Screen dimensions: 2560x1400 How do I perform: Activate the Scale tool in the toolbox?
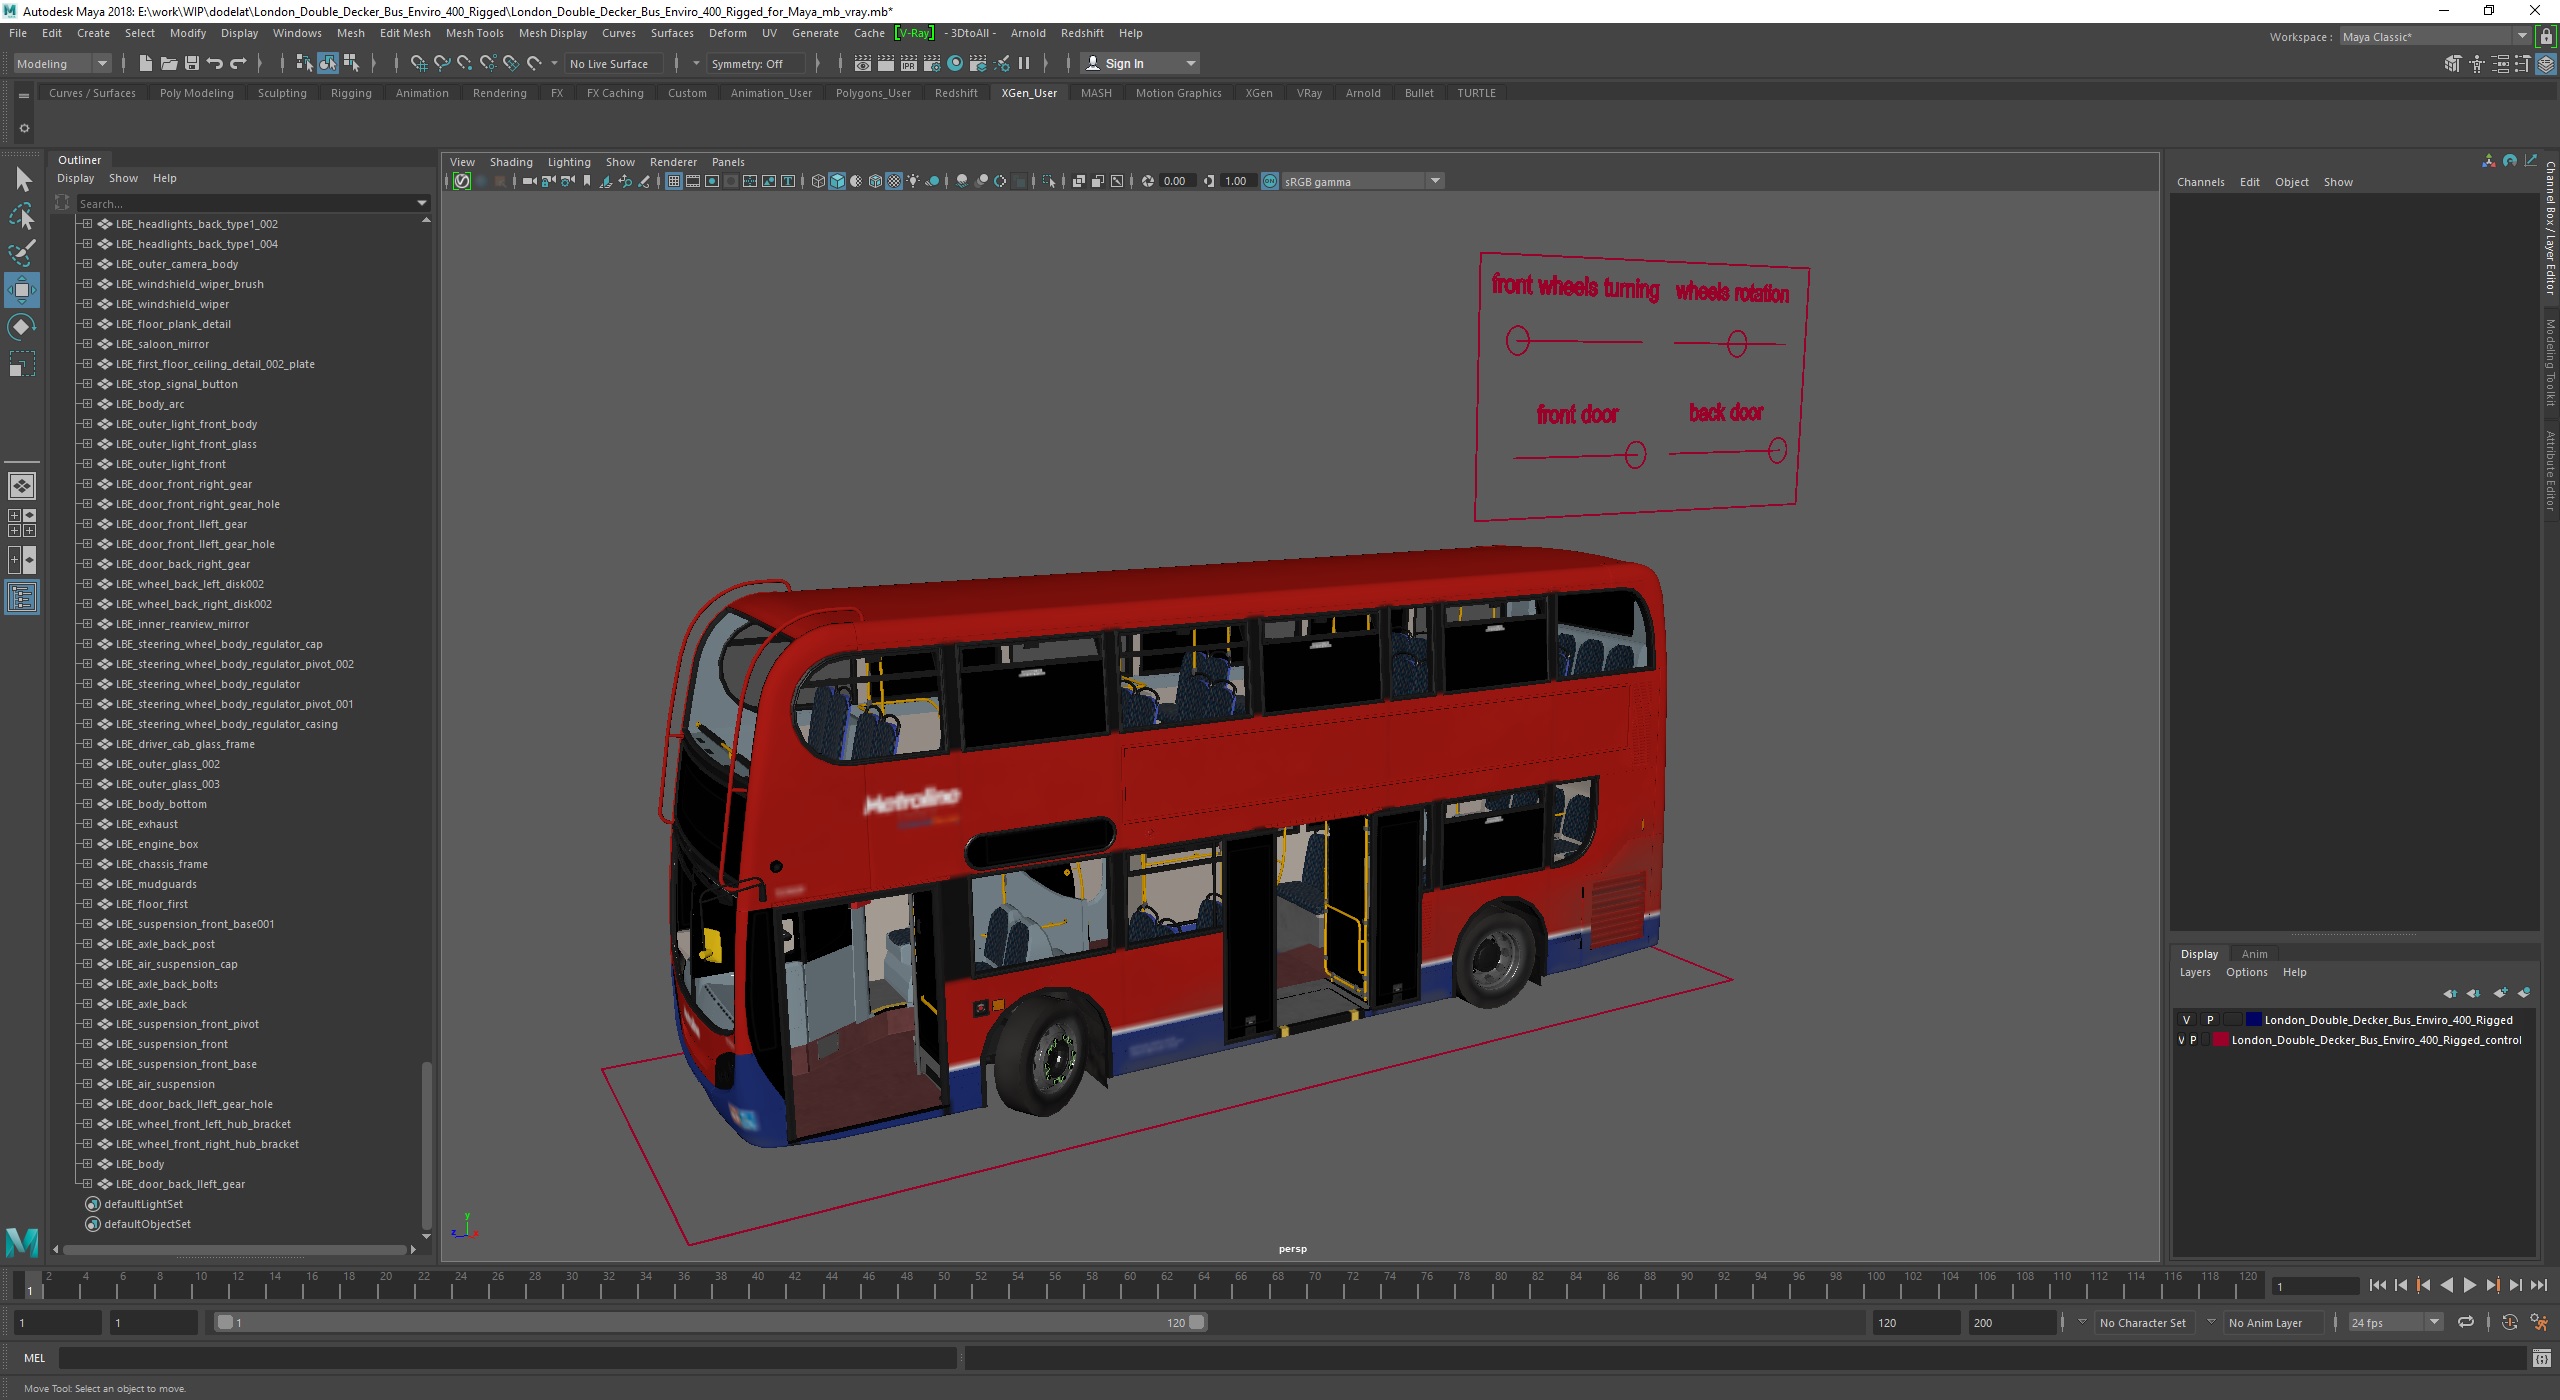pos(22,364)
